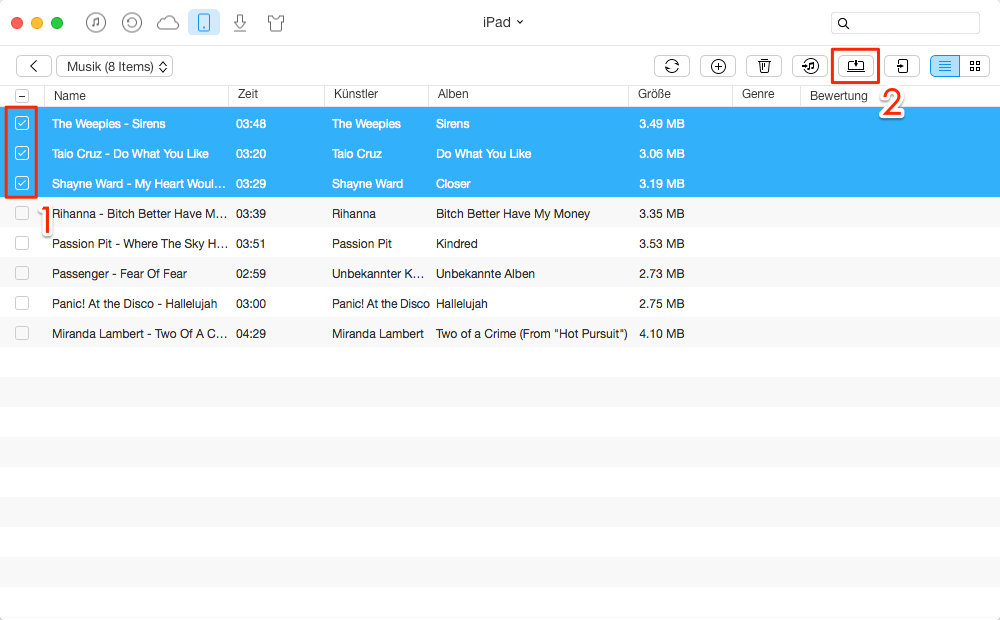Sort by Name column header
Screen dimensions: 1000x620
[x=136, y=96]
